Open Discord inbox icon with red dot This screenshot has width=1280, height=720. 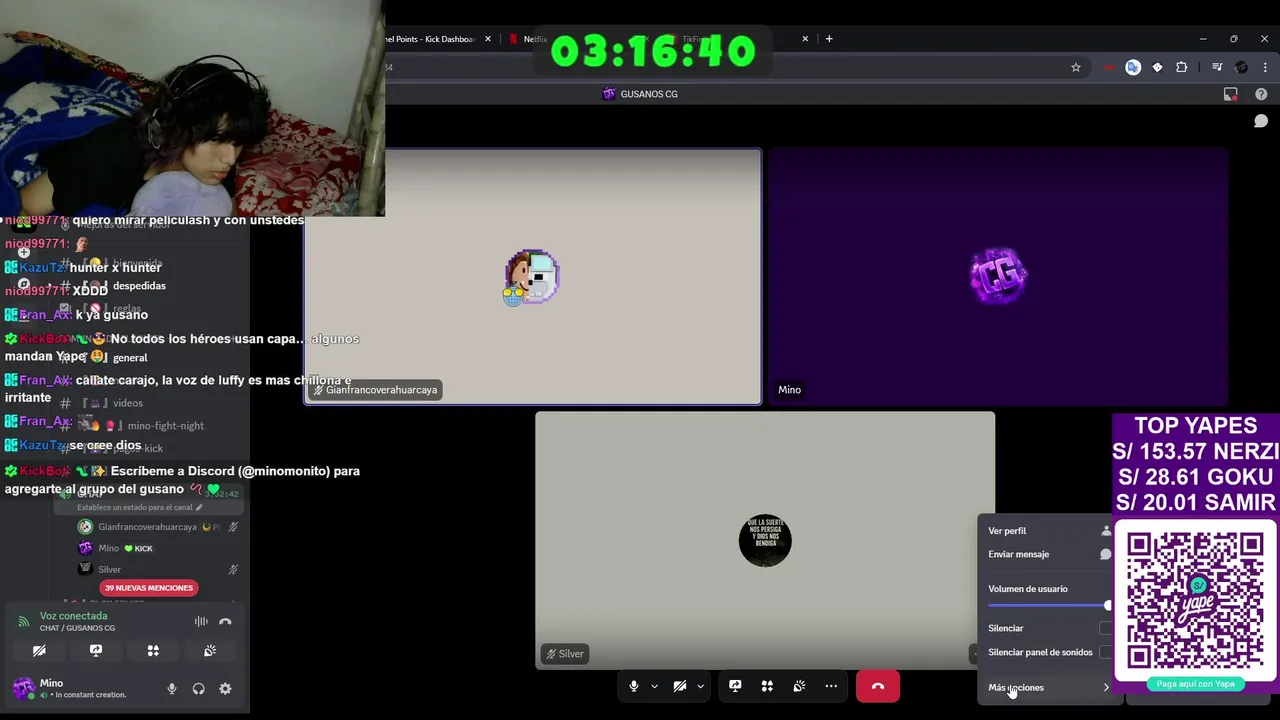point(1231,94)
